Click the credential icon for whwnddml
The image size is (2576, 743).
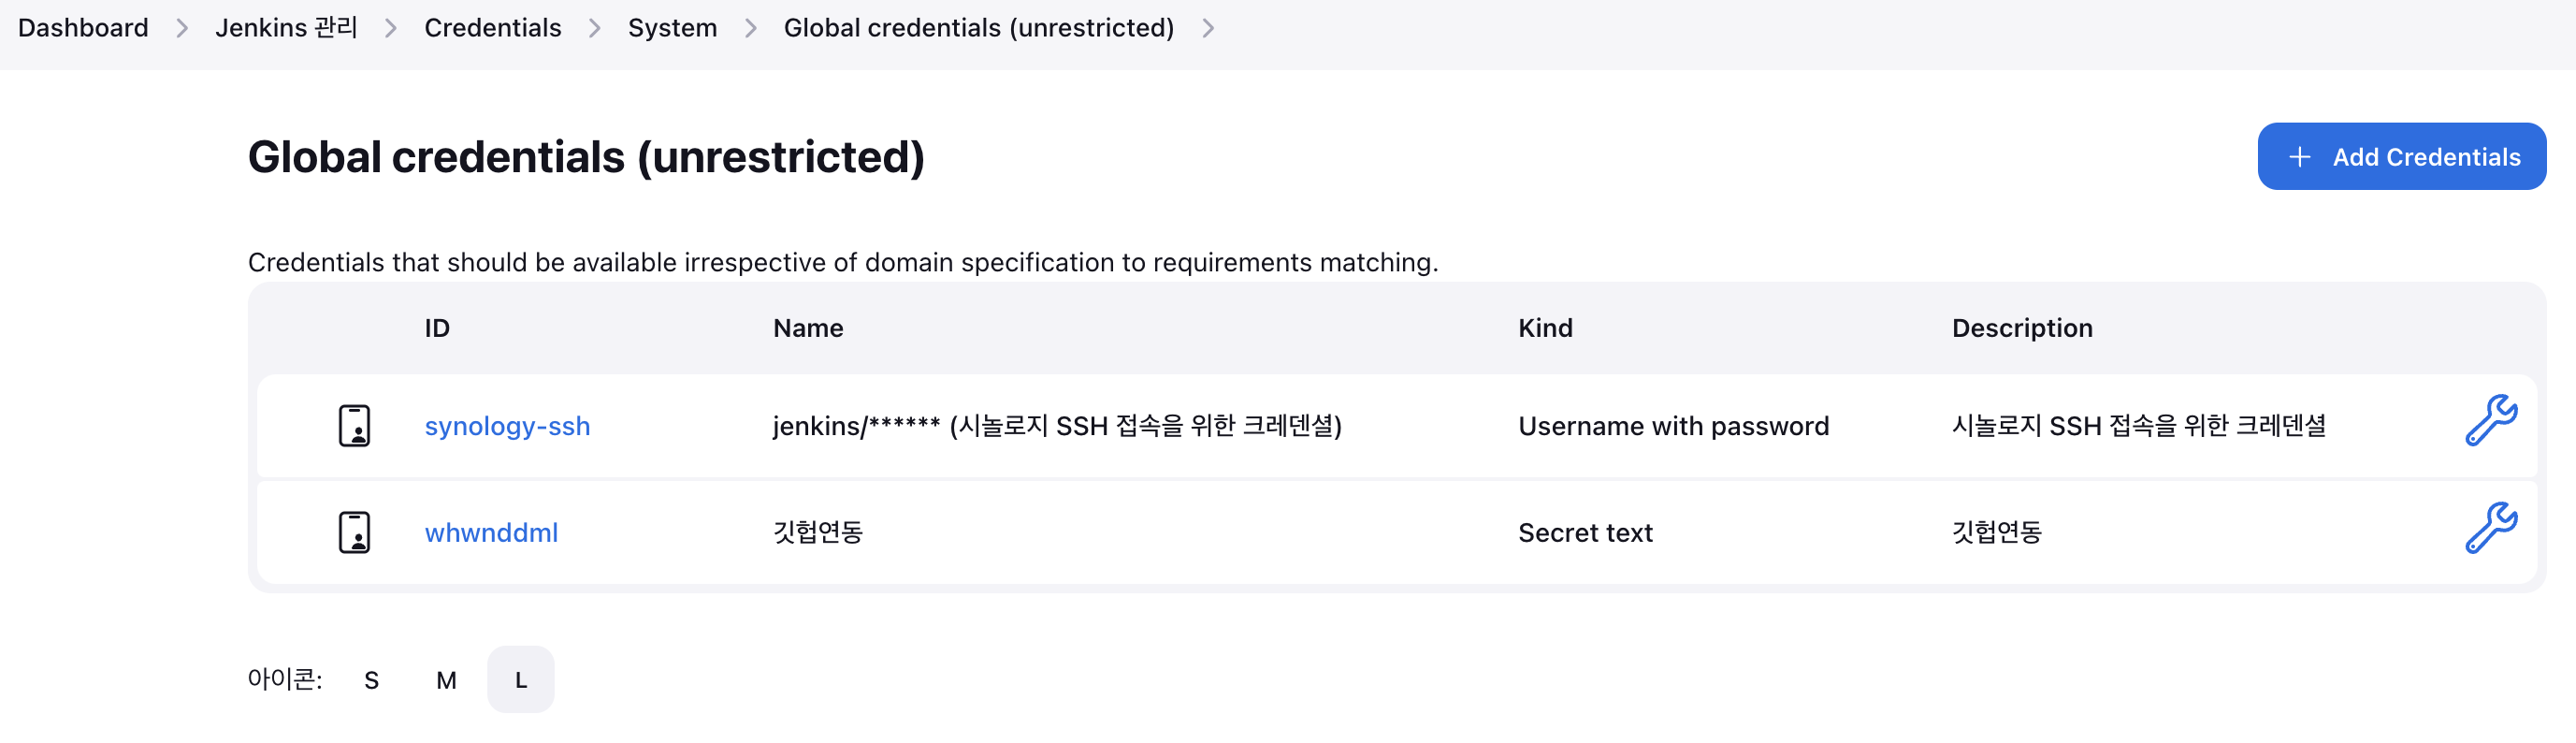pyautogui.click(x=354, y=532)
